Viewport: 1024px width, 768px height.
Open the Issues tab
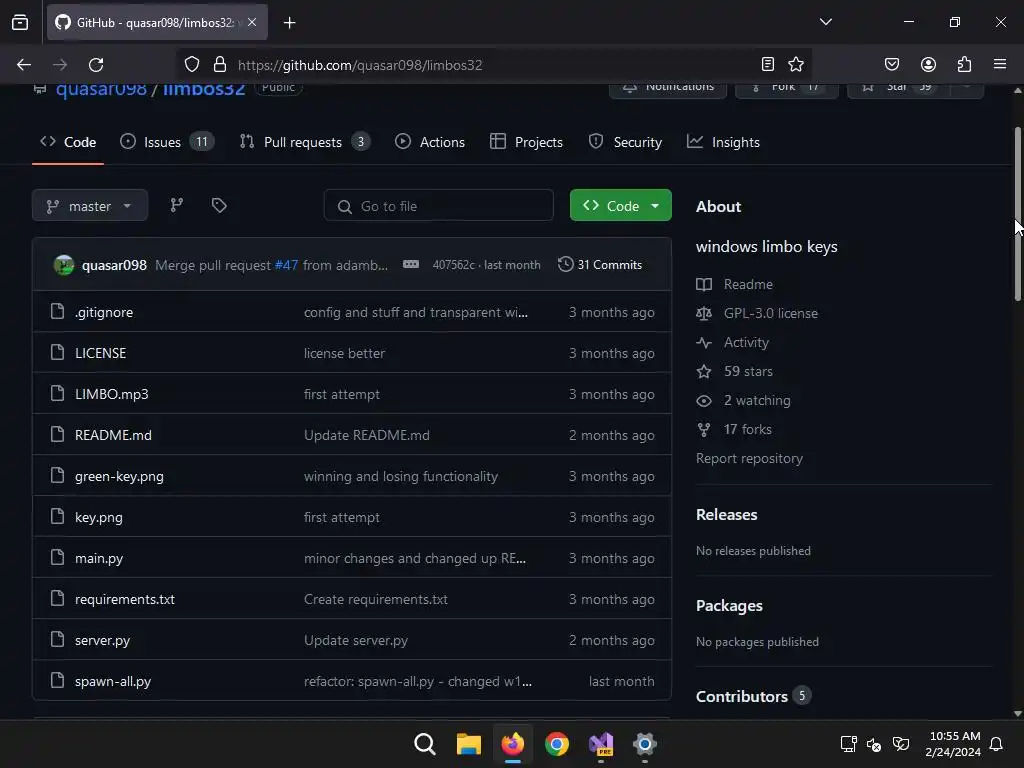coord(167,142)
